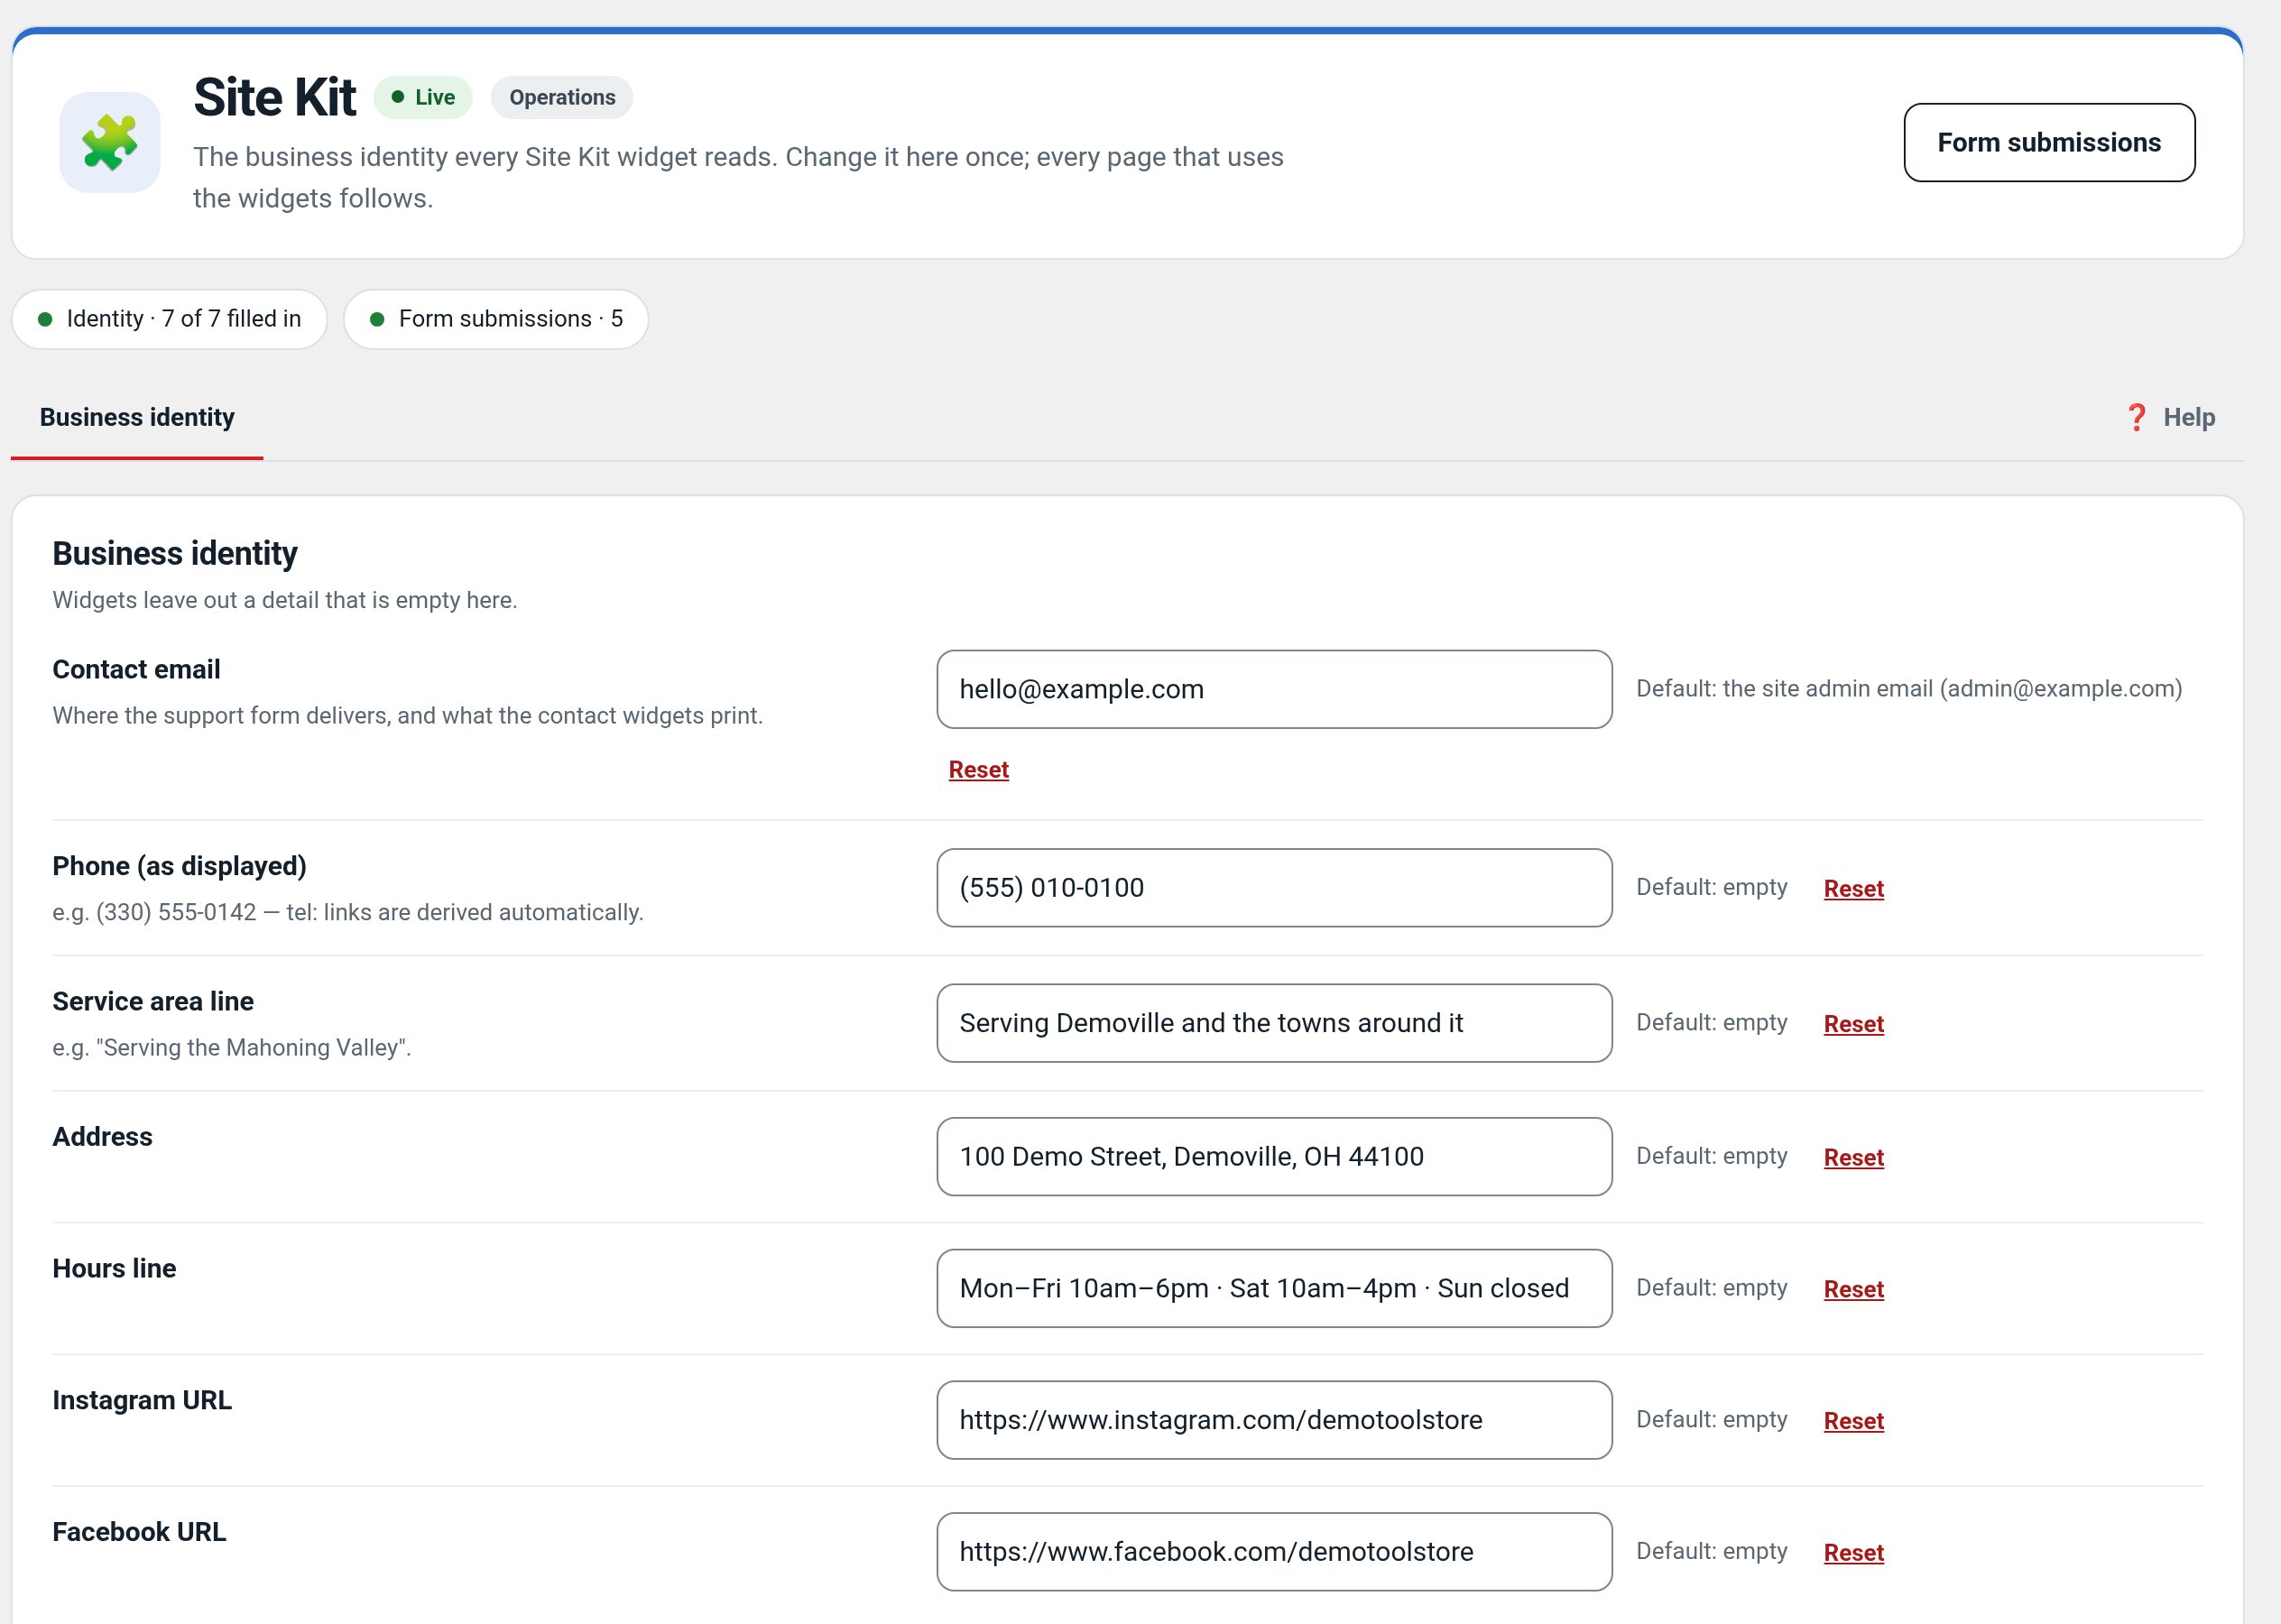Focus the Instagram URL input field
The image size is (2281, 1624).
coord(1274,1420)
